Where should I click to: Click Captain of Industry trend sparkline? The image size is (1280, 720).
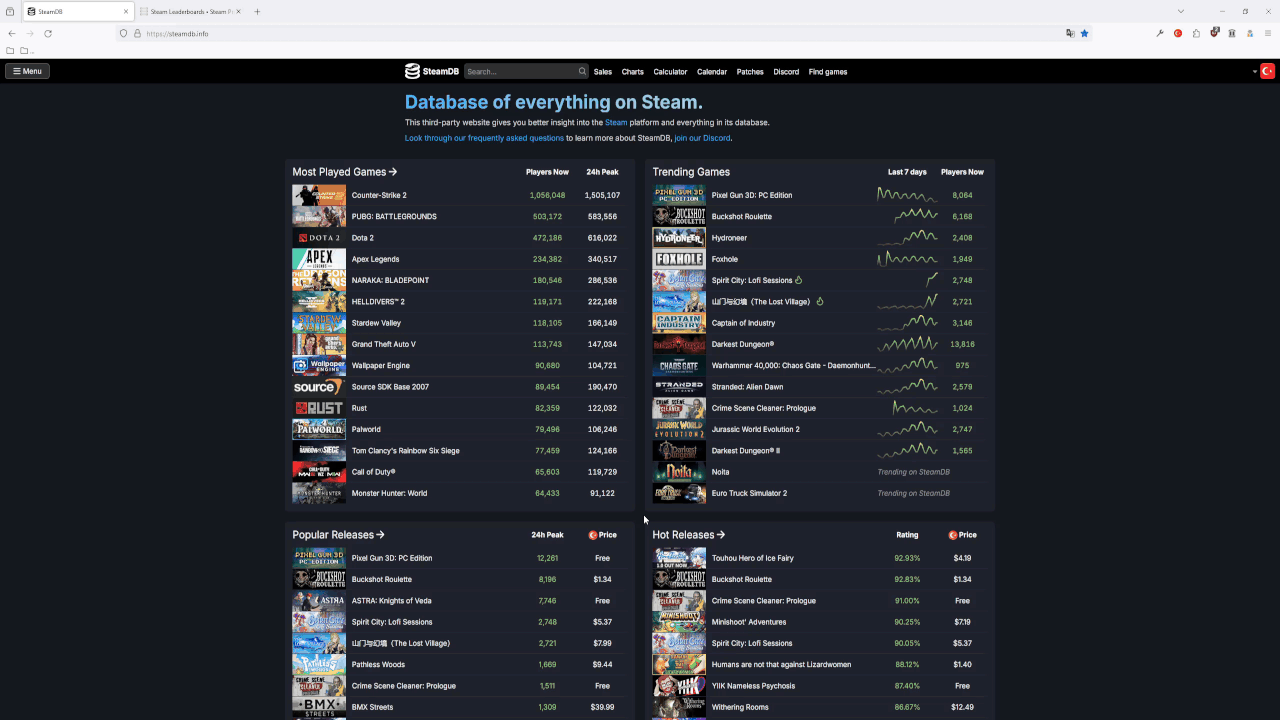[x=907, y=323]
